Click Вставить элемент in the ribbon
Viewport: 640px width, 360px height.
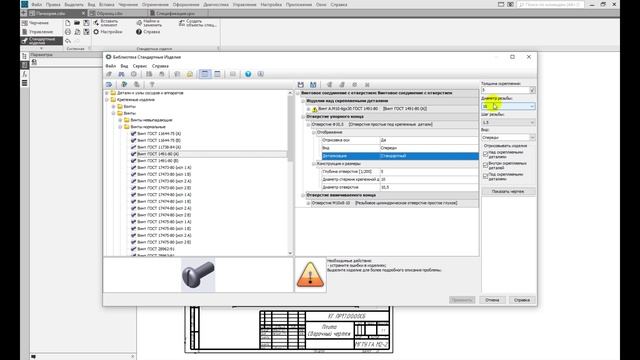[x=106, y=23]
